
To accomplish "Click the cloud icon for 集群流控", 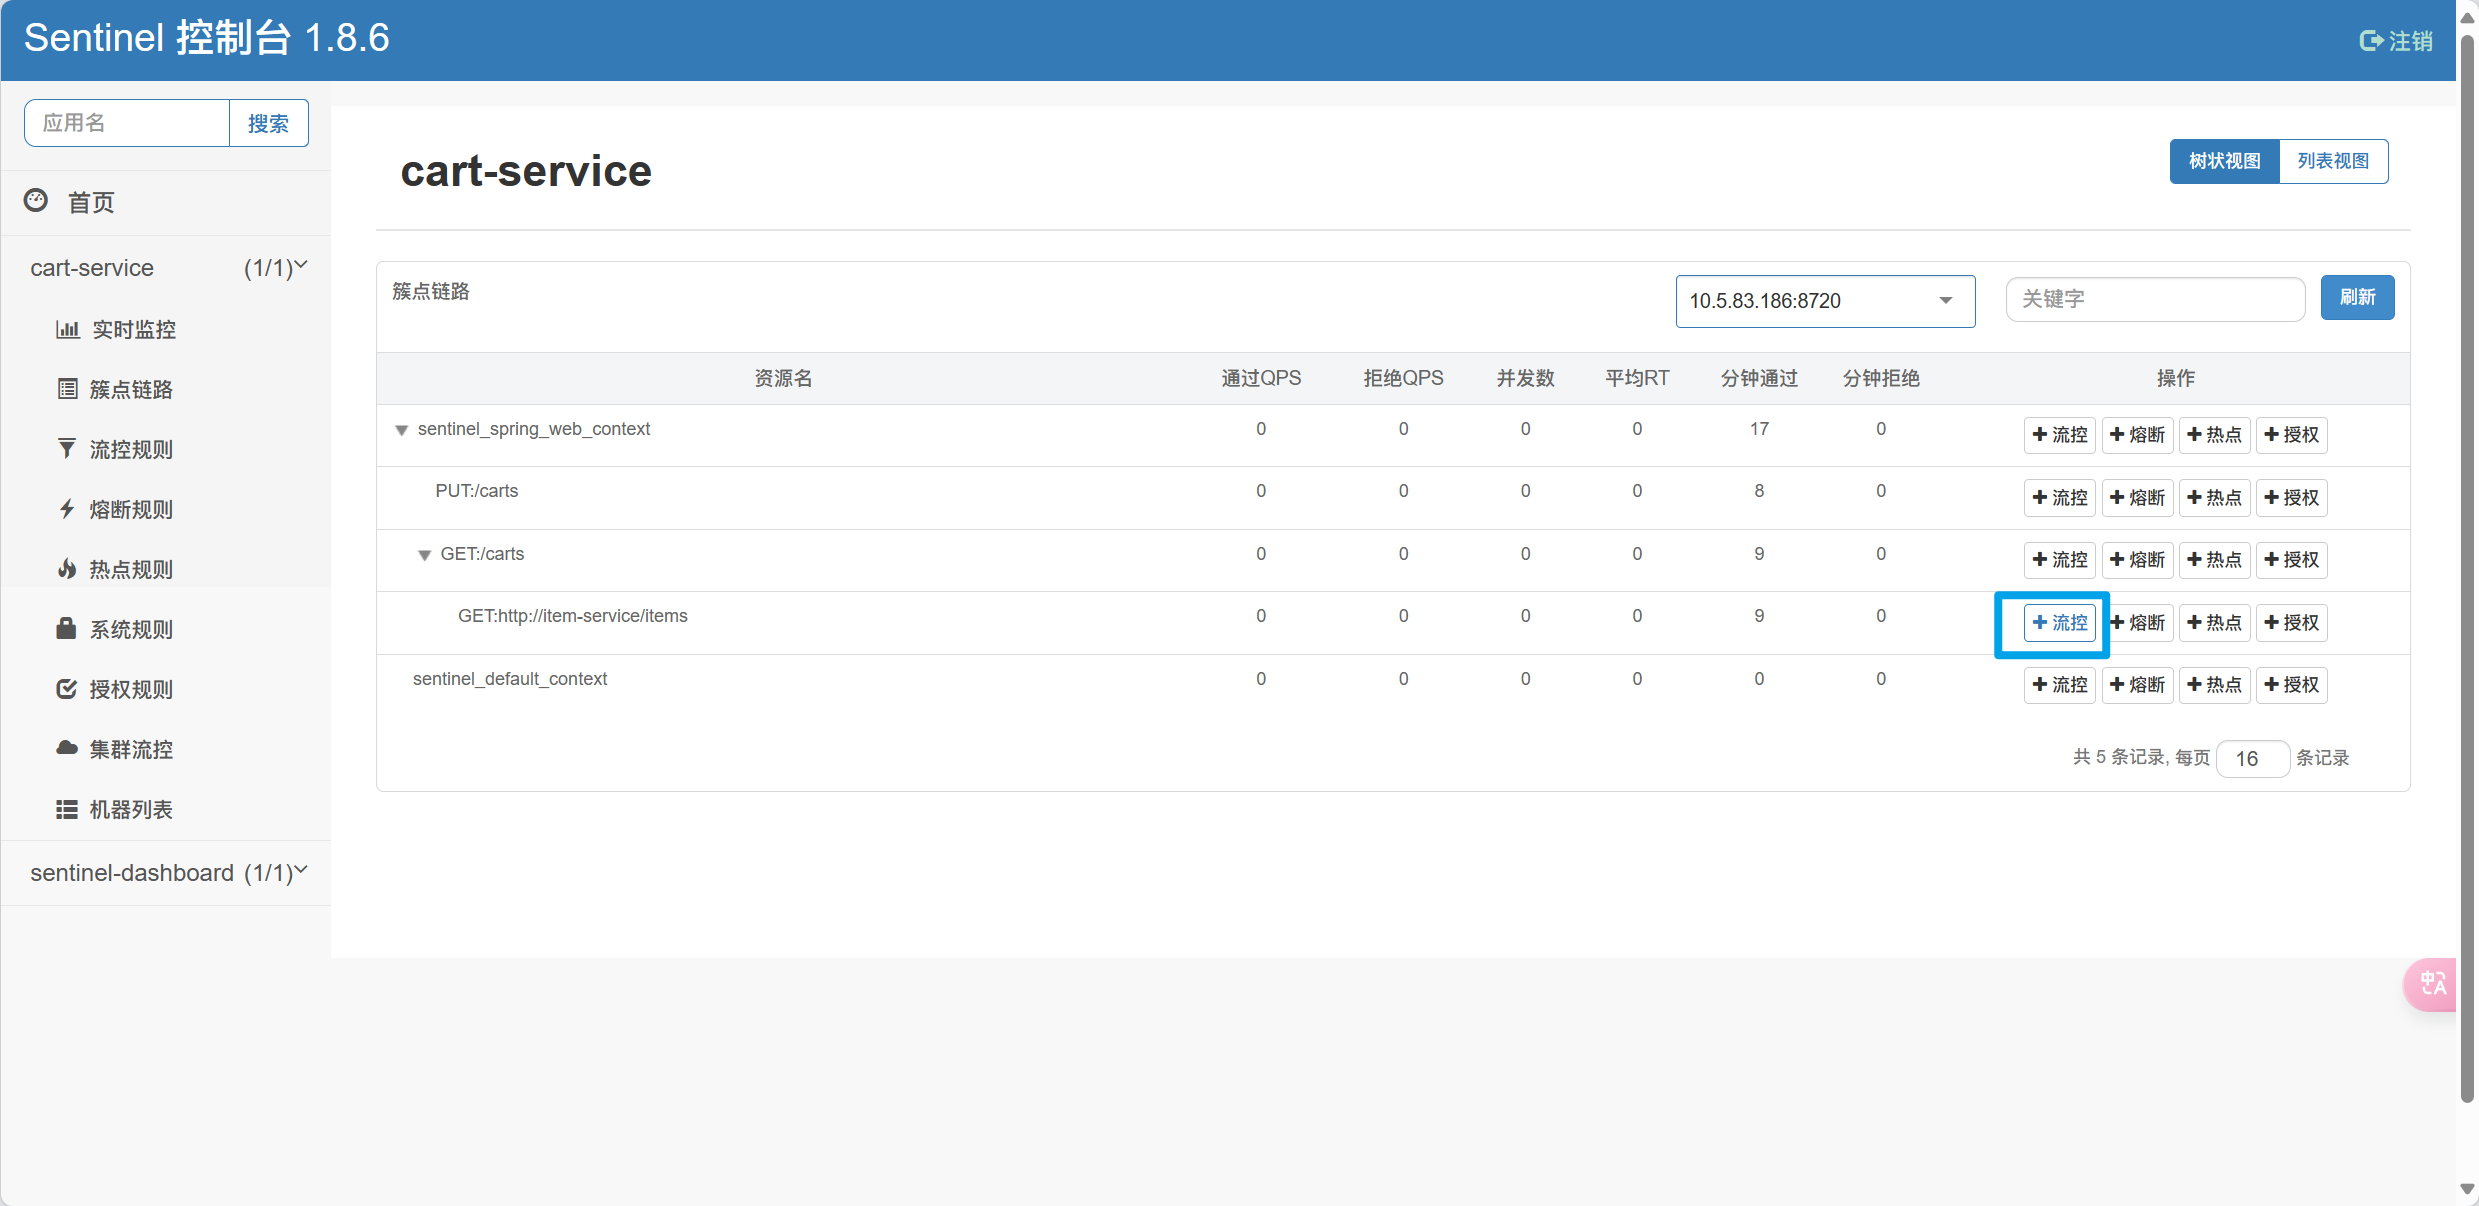I will click(67, 749).
